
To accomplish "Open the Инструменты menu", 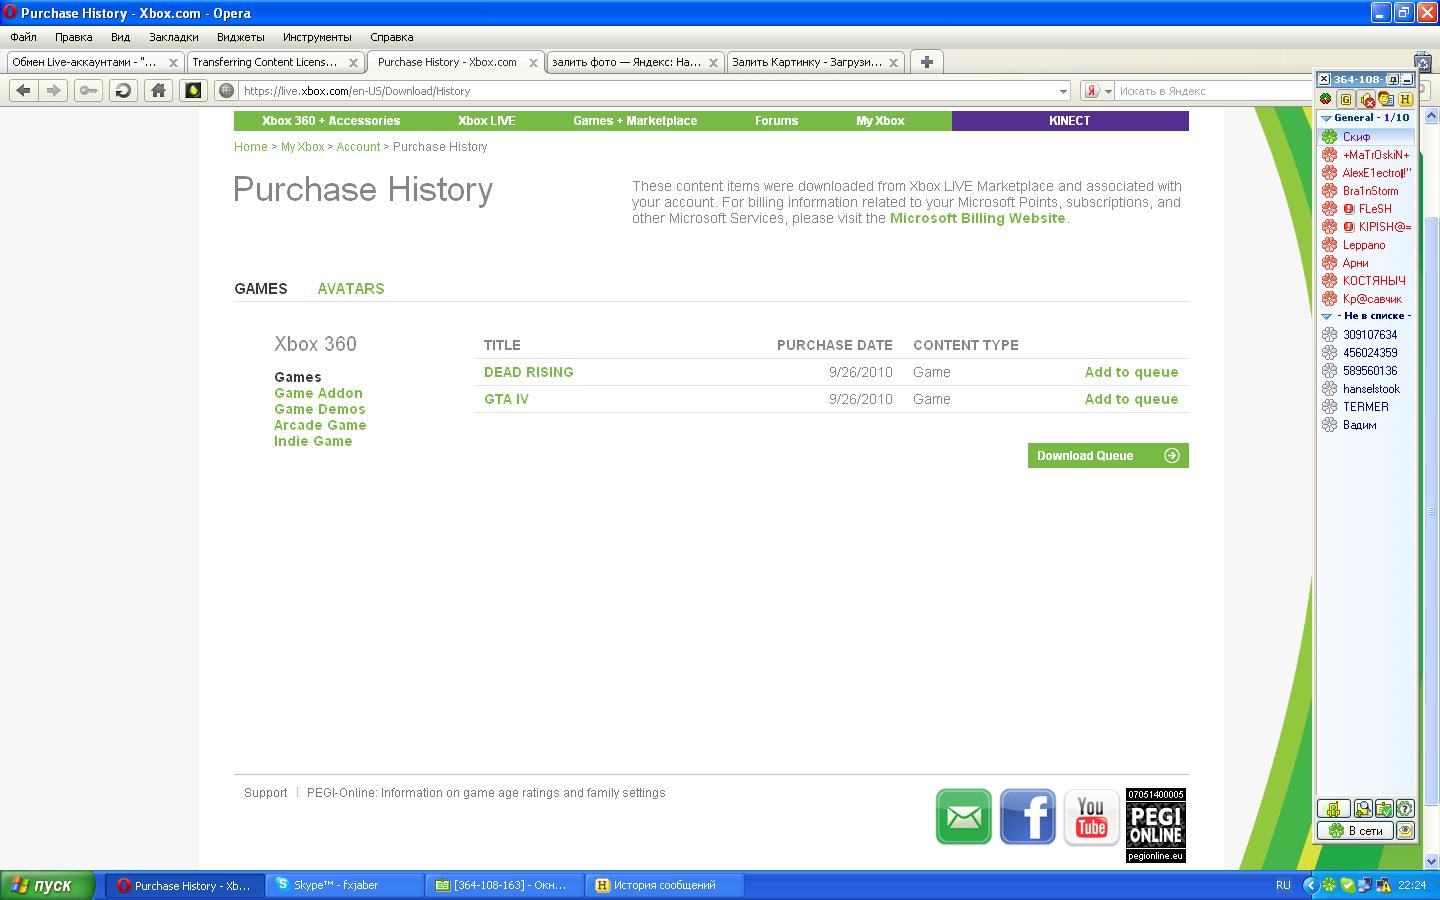I will click(x=317, y=37).
